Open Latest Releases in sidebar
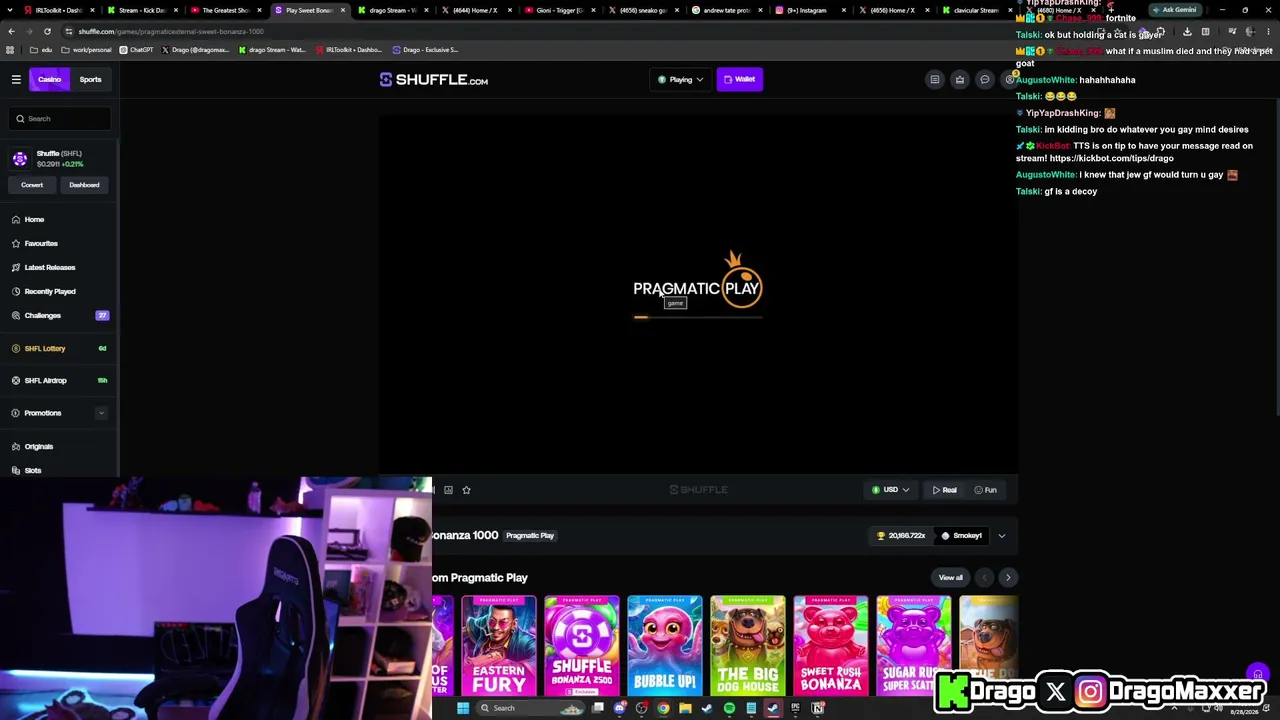 (49, 267)
